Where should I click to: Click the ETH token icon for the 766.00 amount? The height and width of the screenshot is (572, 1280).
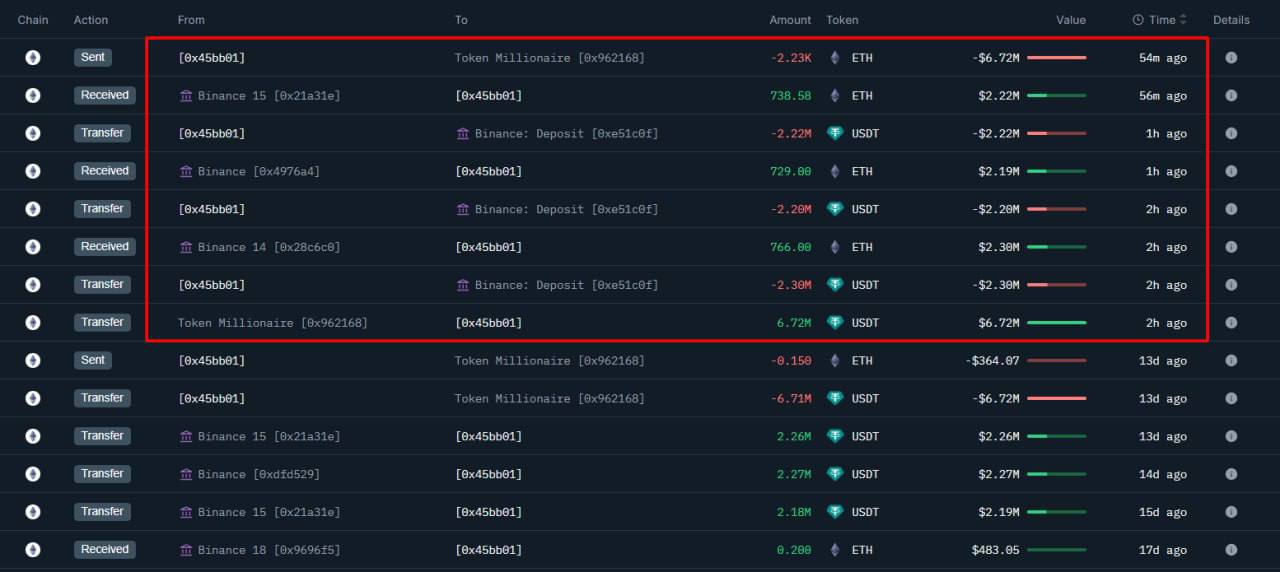(835, 247)
